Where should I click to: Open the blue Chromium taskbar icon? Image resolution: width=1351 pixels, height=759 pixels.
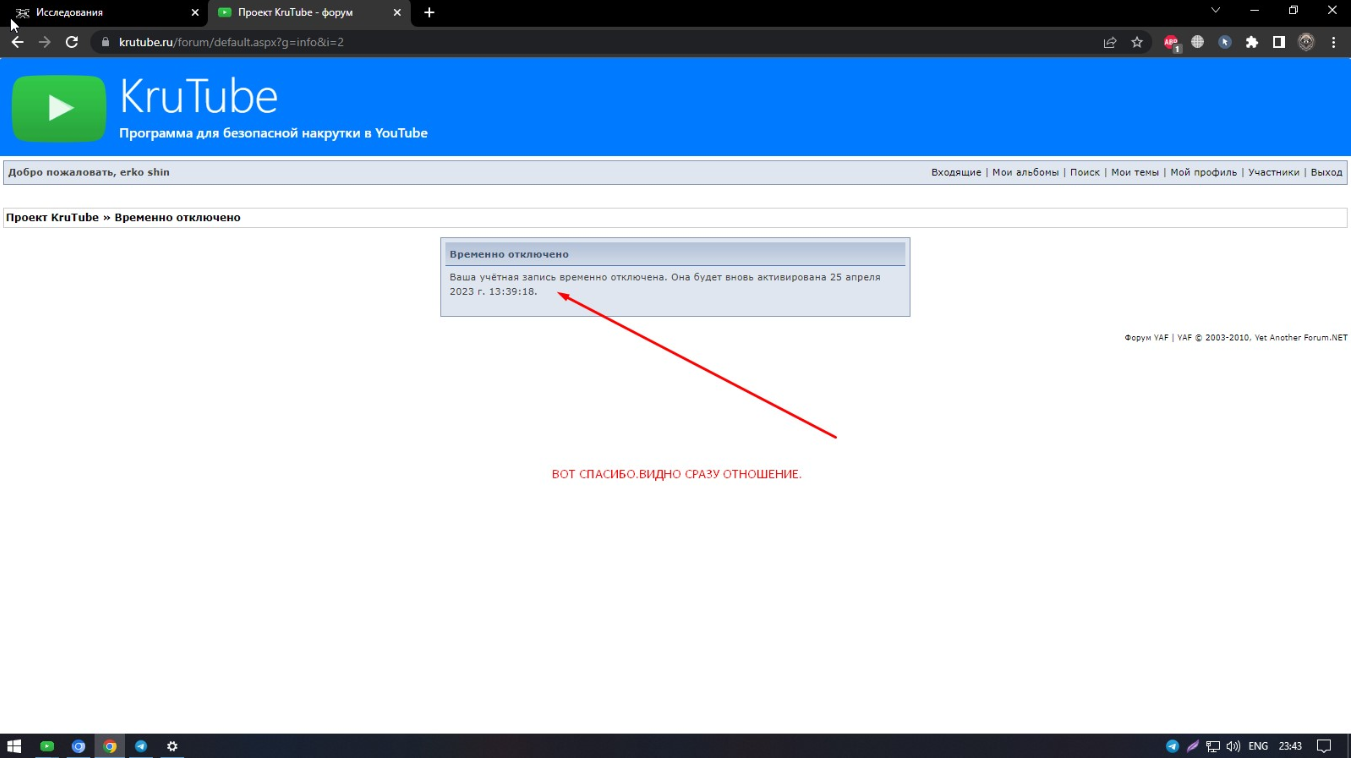(x=78, y=746)
